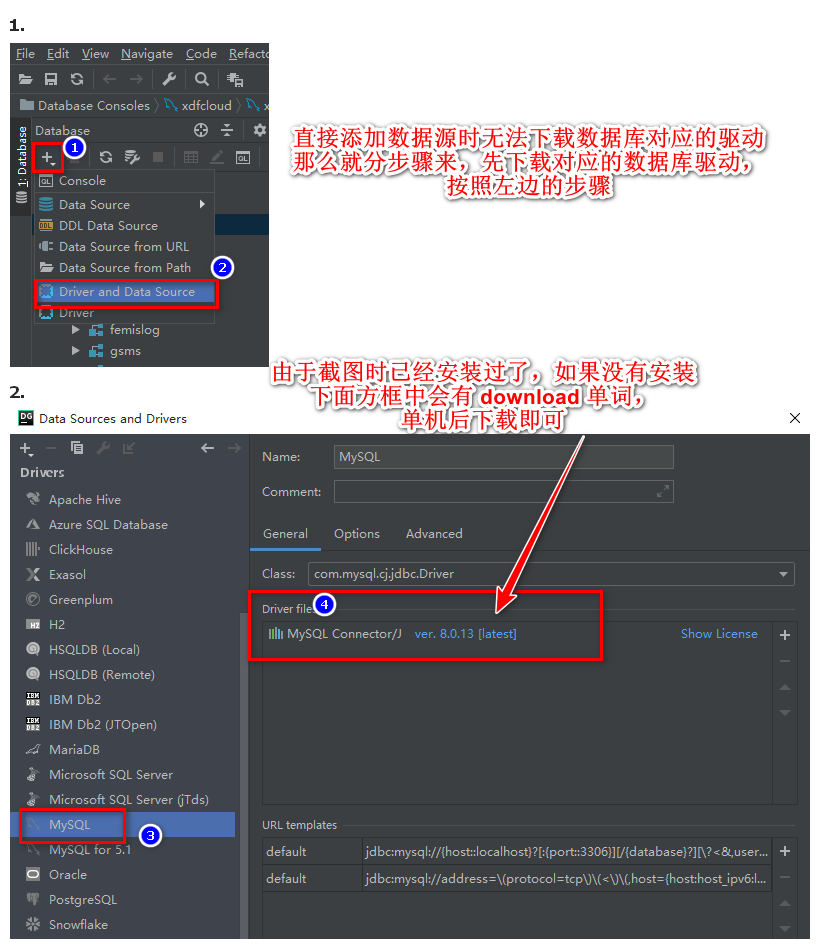Screen dimensions: 820x949
Task: Open the Navigate menu
Action: point(147,54)
